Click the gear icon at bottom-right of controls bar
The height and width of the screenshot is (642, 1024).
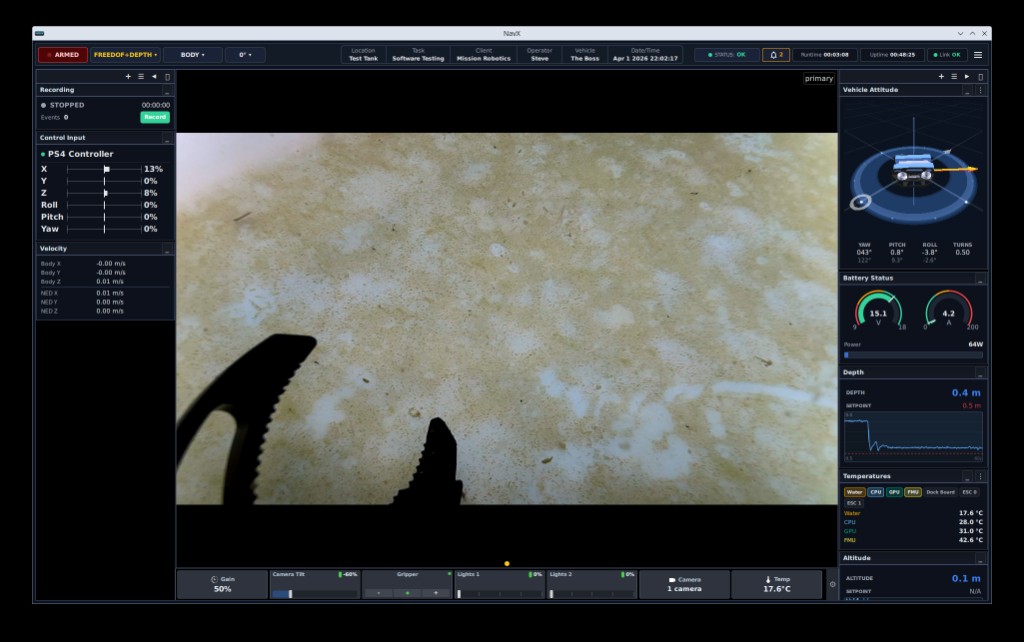pos(833,584)
